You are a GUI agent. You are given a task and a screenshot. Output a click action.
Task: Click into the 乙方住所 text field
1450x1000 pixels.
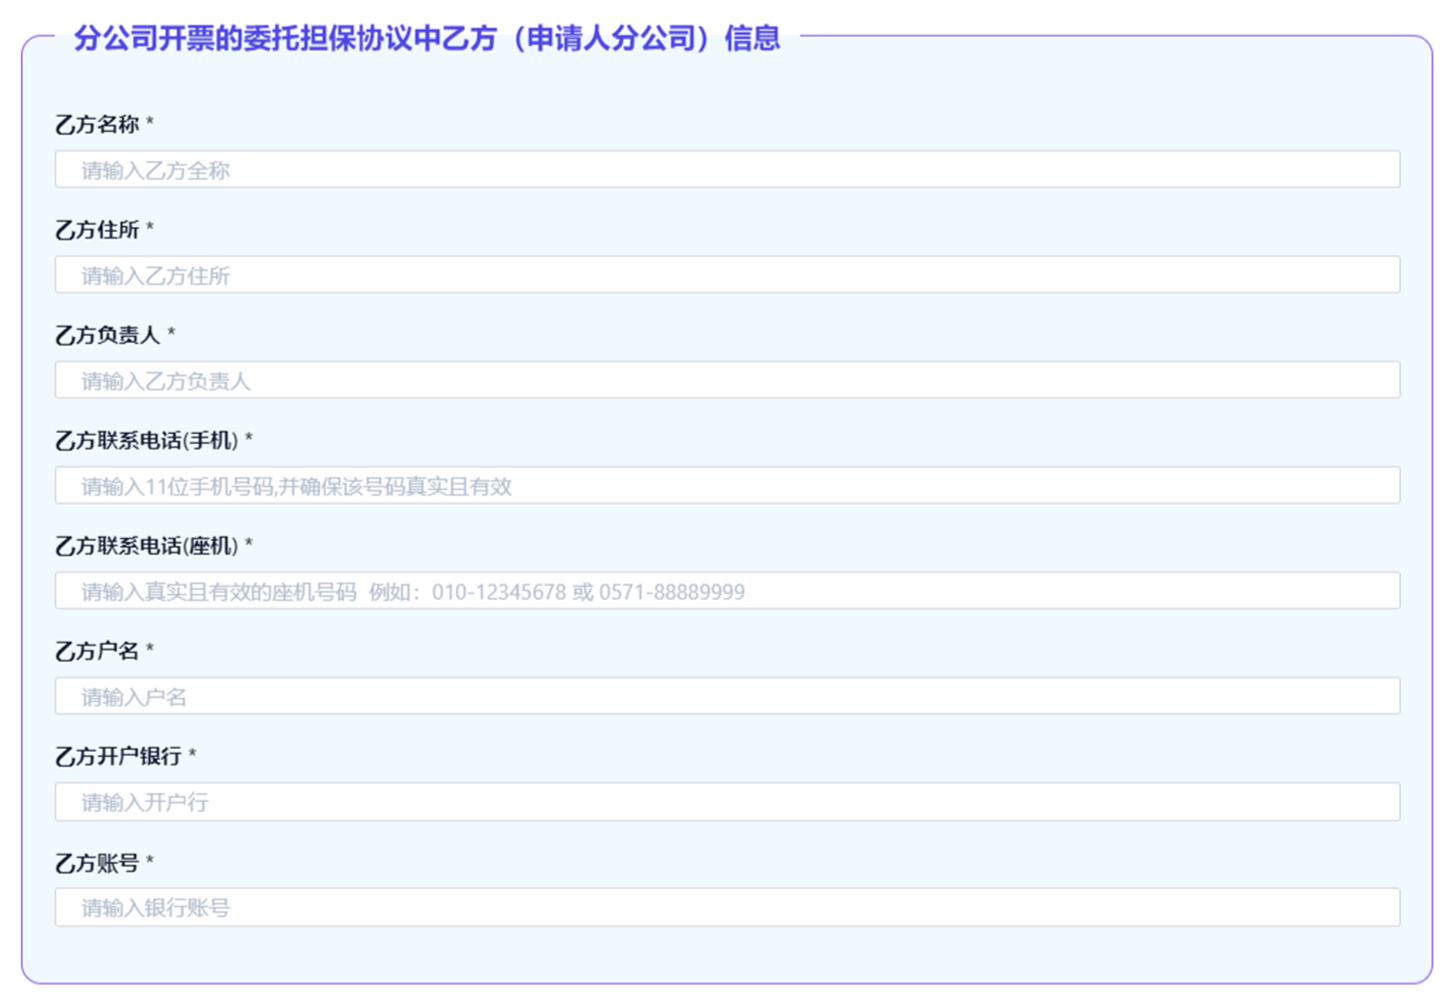tap(727, 275)
